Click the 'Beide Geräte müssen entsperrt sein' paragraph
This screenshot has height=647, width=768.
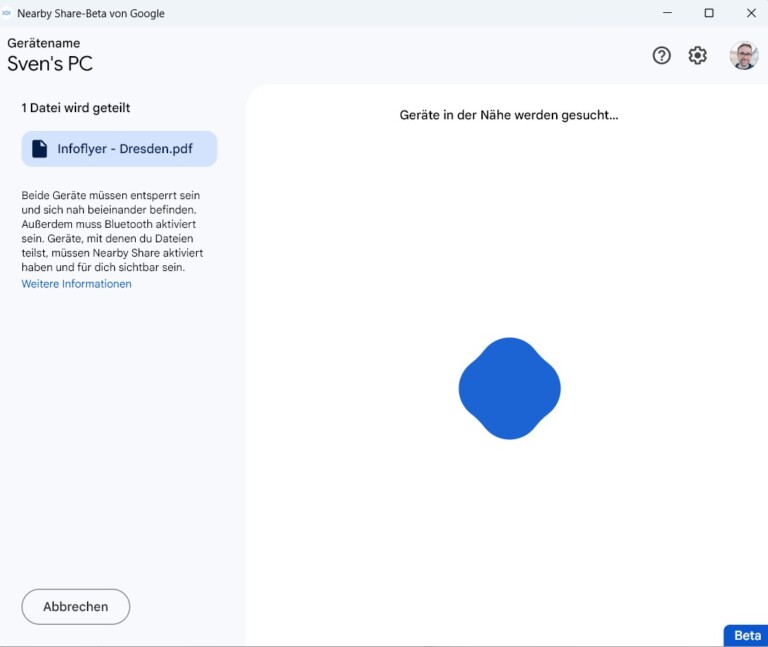pyautogui.click(x=112, y=231)
